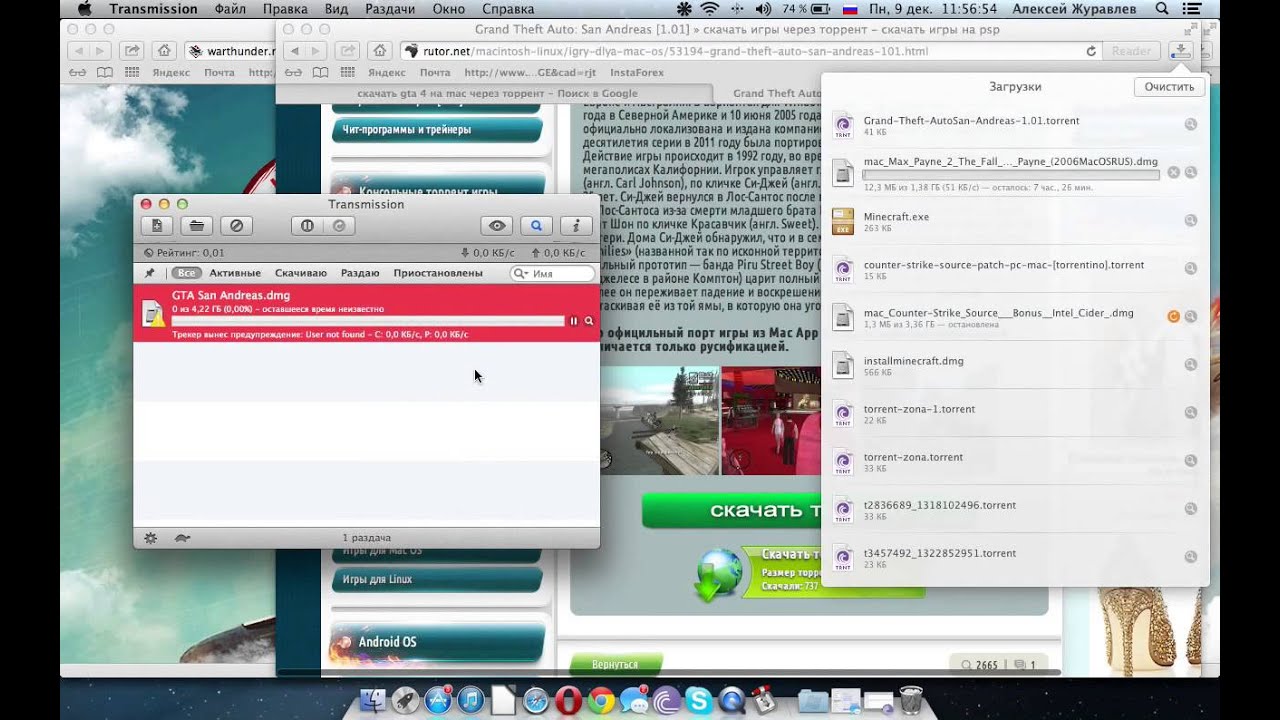Click the Очистить button in downloads popup
This screenshot has width=1280, height=720.
1169,87
